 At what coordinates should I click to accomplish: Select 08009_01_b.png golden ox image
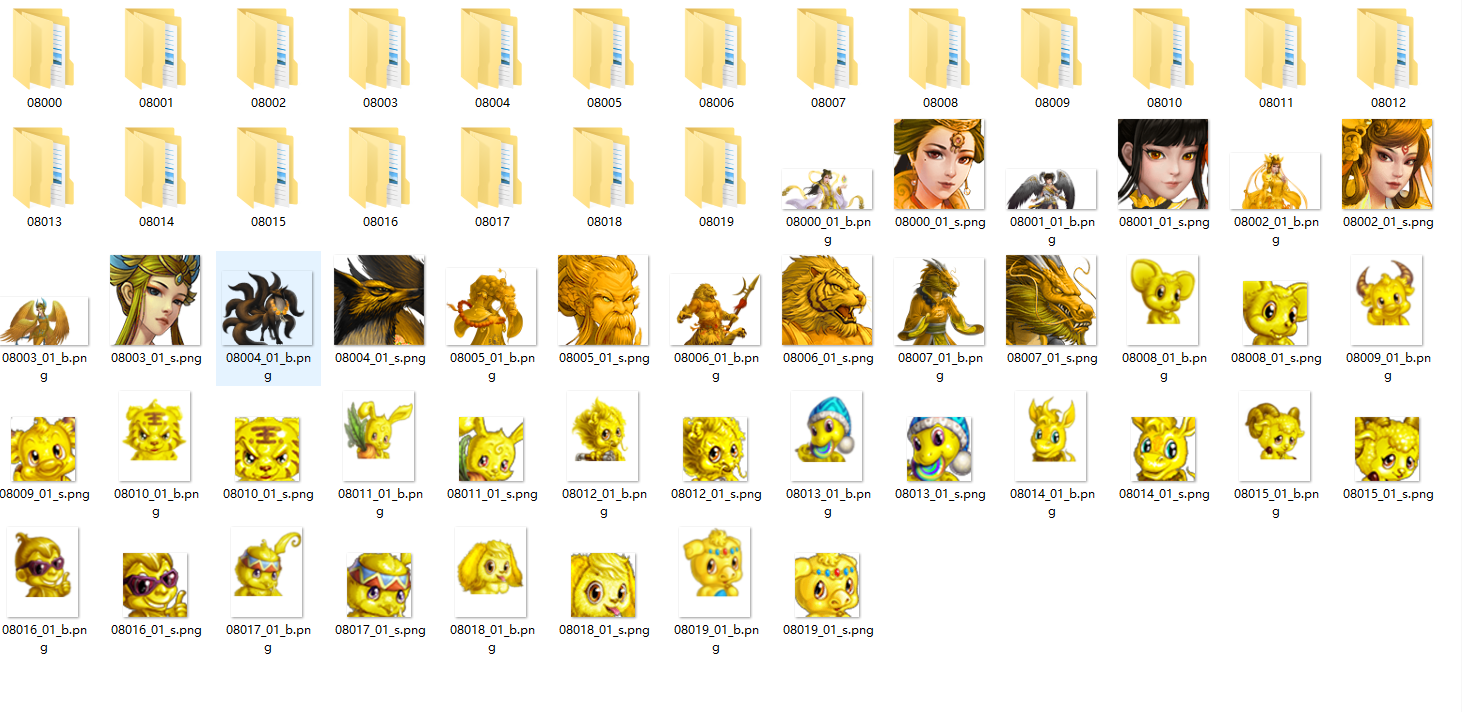coord(1386,300)
